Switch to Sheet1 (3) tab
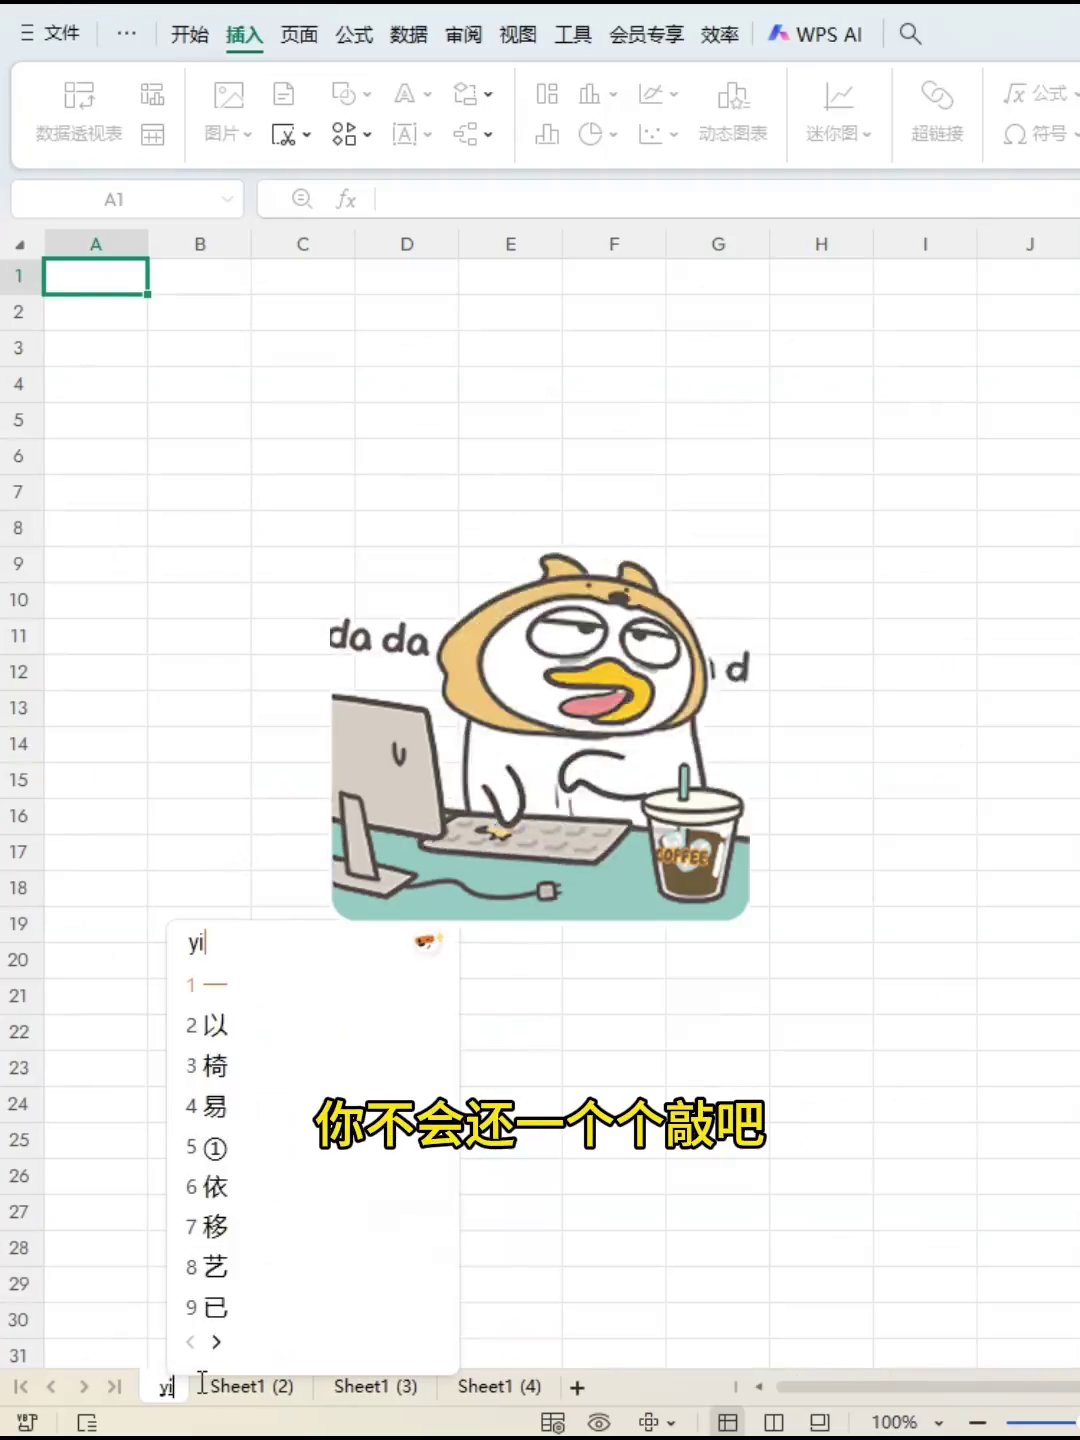Screen dimensions: 1080x1440 (376, 1386)
